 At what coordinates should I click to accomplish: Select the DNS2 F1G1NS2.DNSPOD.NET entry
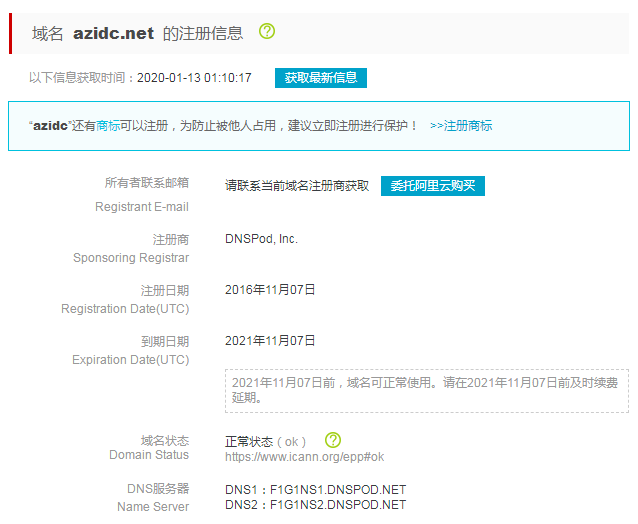coord(316,505)
